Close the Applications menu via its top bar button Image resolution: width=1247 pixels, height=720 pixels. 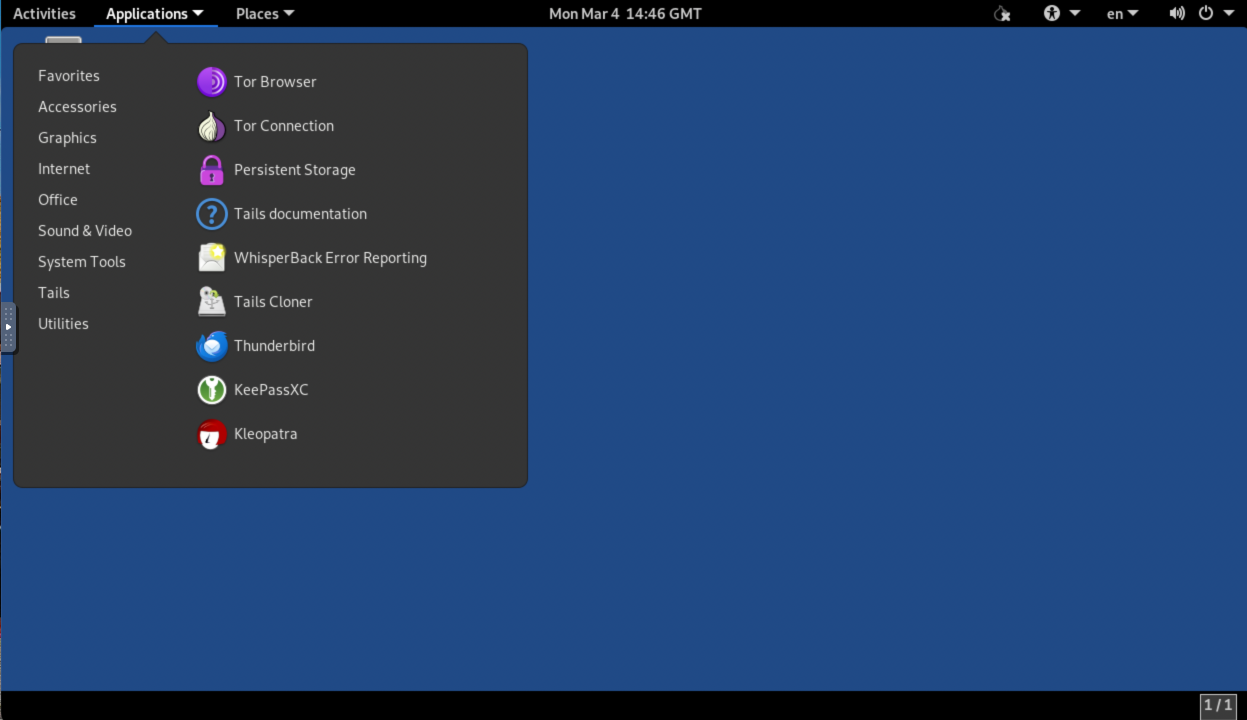155,14
